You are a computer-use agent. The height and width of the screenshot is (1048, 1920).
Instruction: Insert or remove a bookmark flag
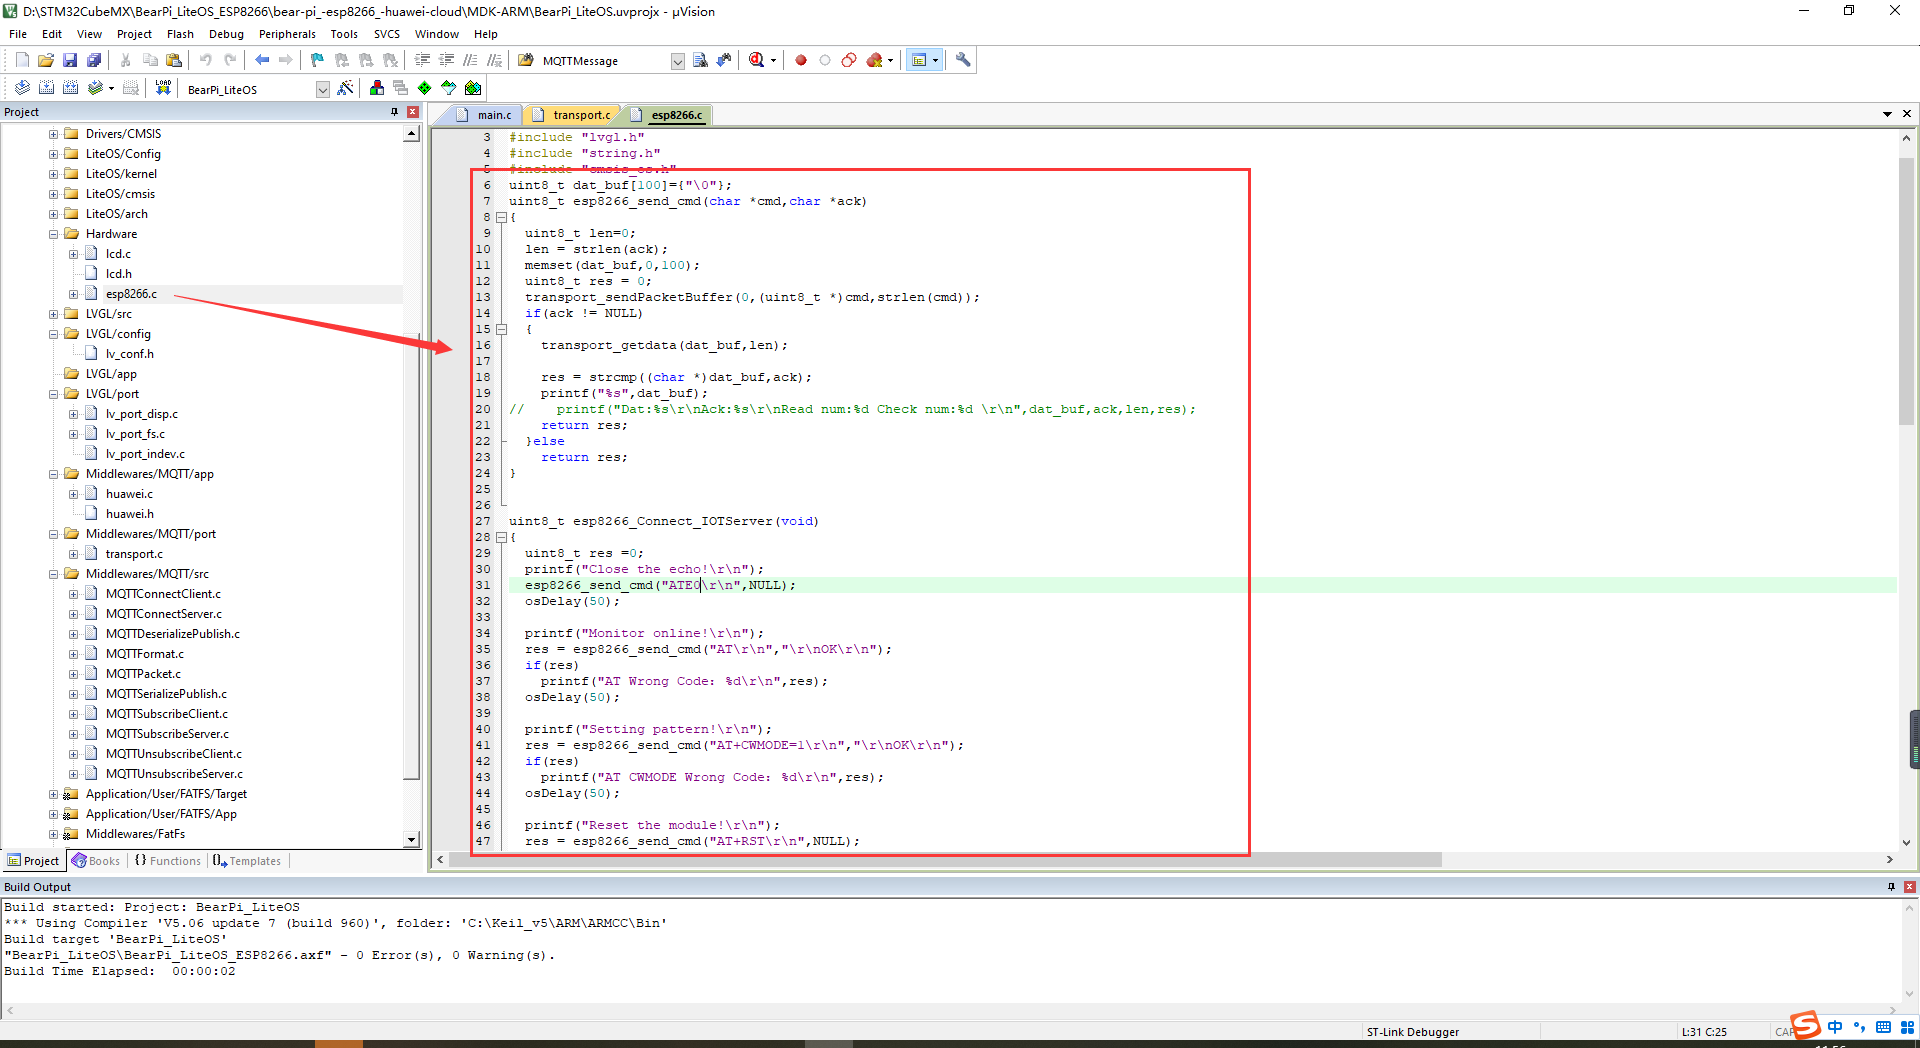point(317,60)
